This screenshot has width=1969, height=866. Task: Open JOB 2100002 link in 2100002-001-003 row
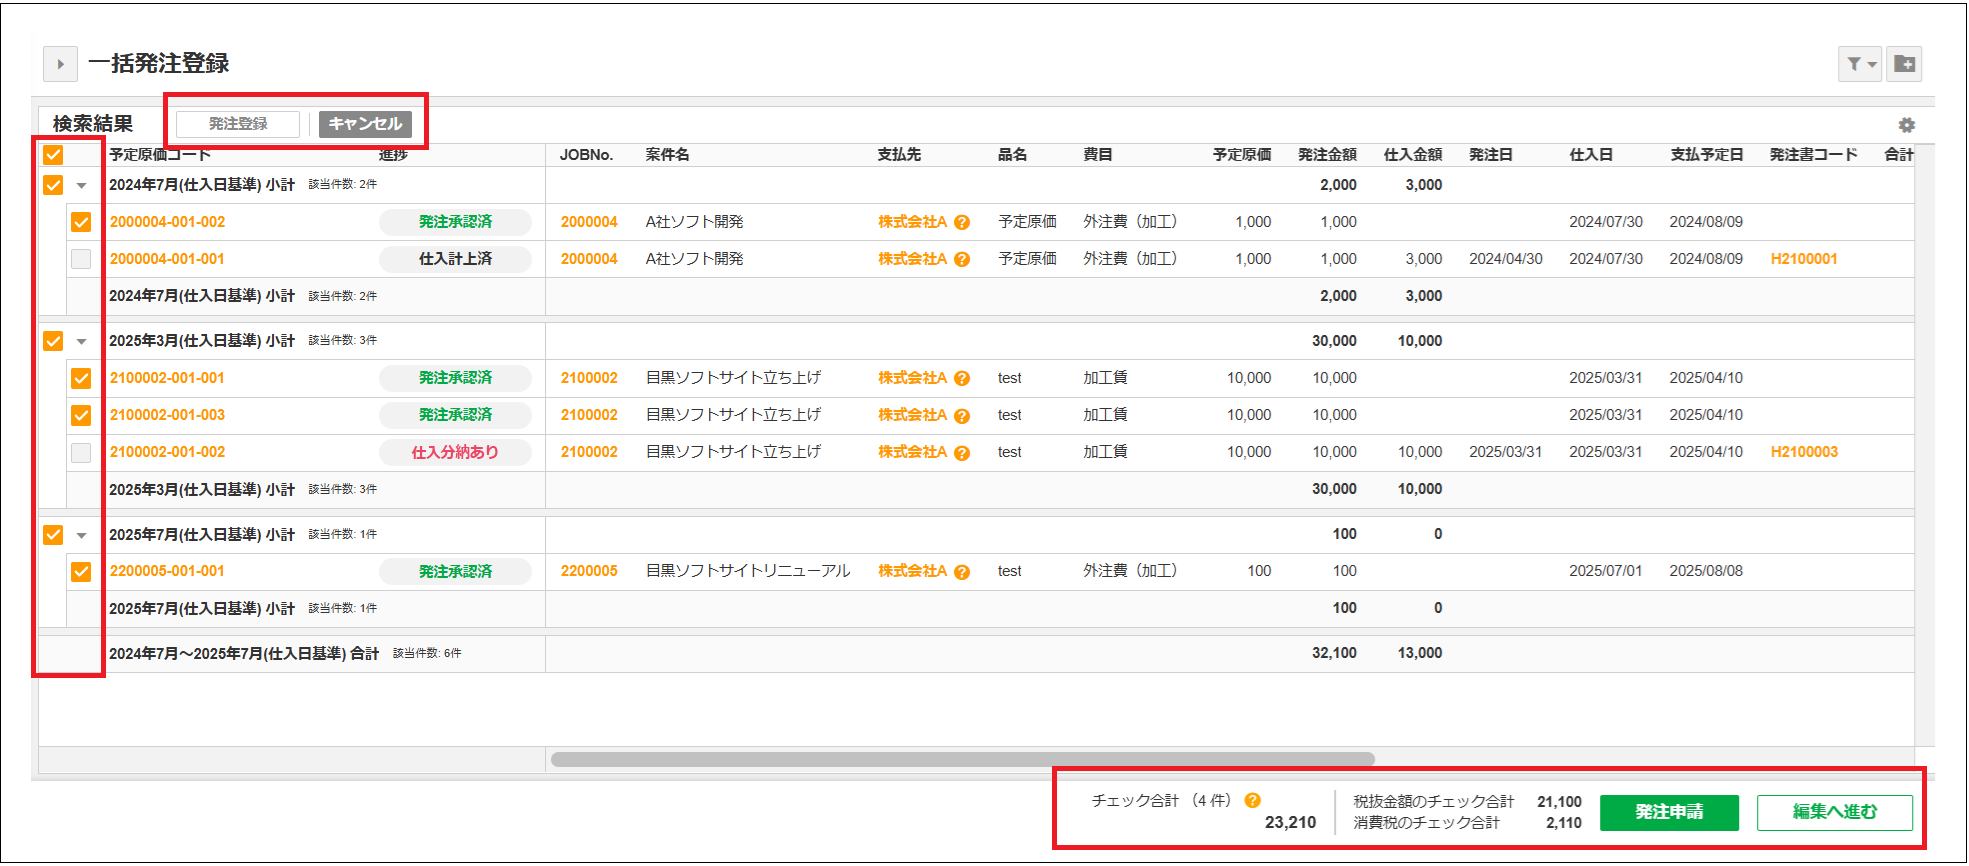(589, 415)
